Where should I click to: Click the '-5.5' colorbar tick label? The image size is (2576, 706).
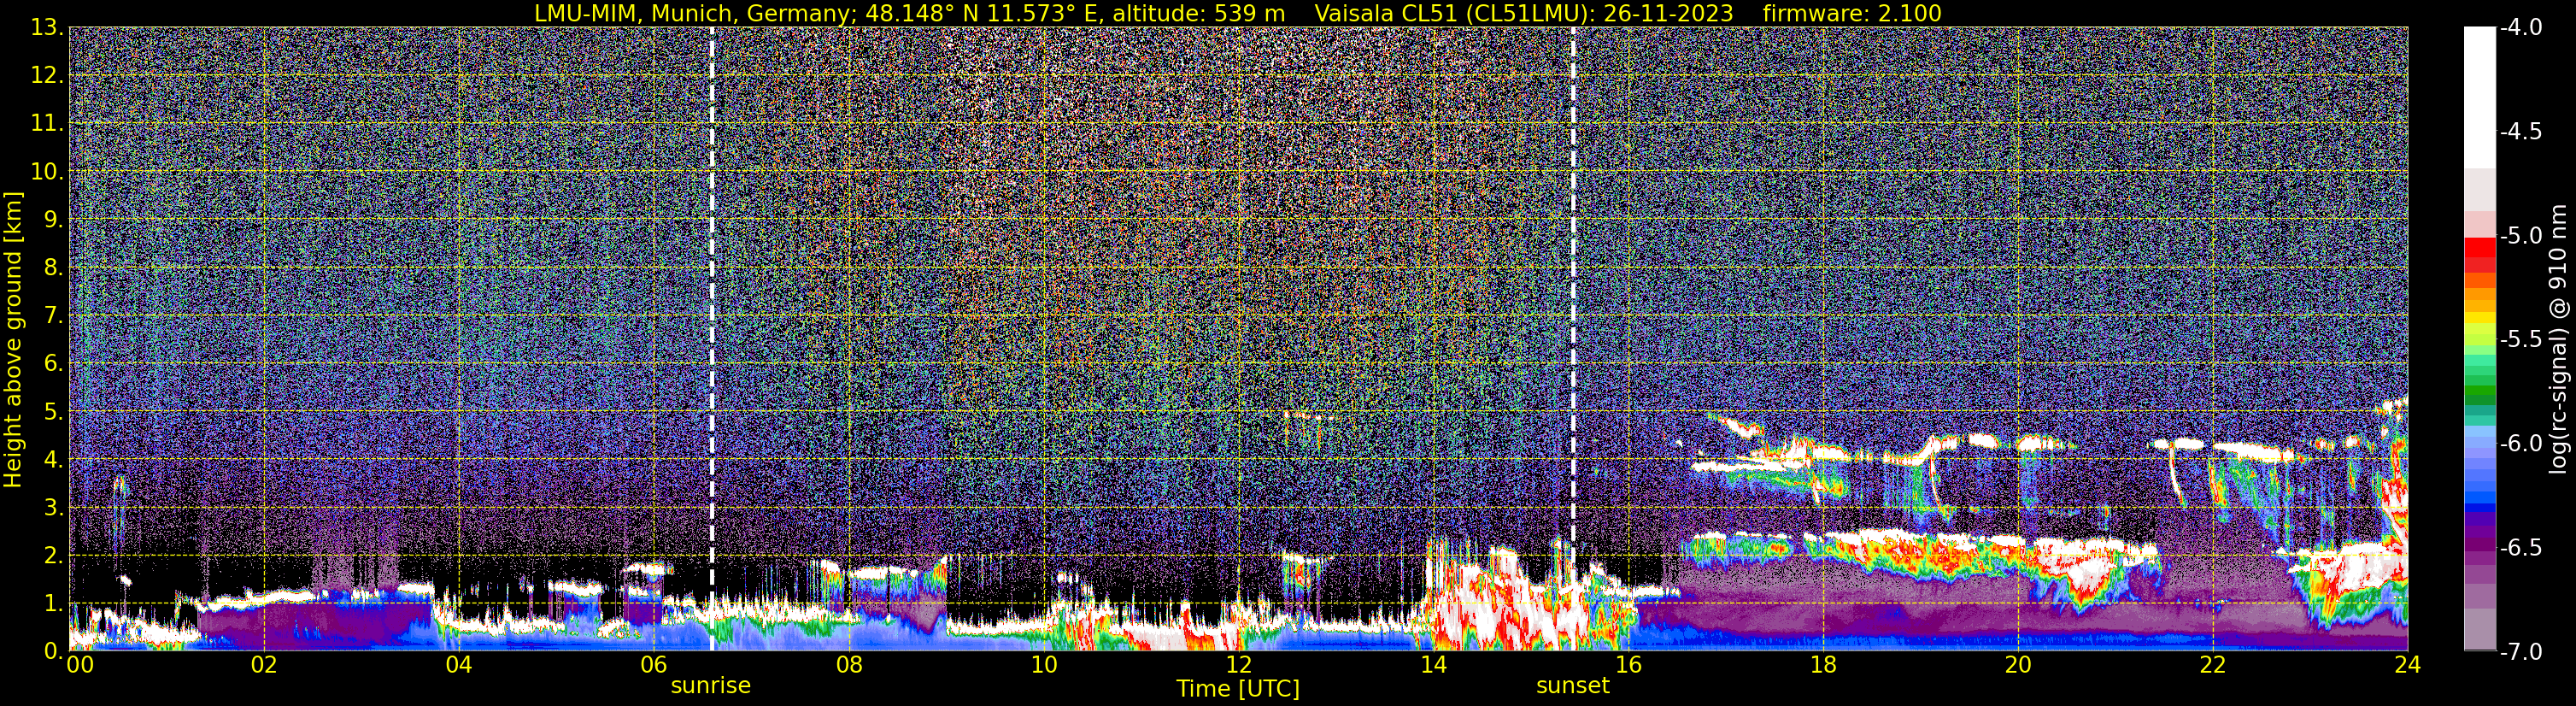(x=2520, y=340)
